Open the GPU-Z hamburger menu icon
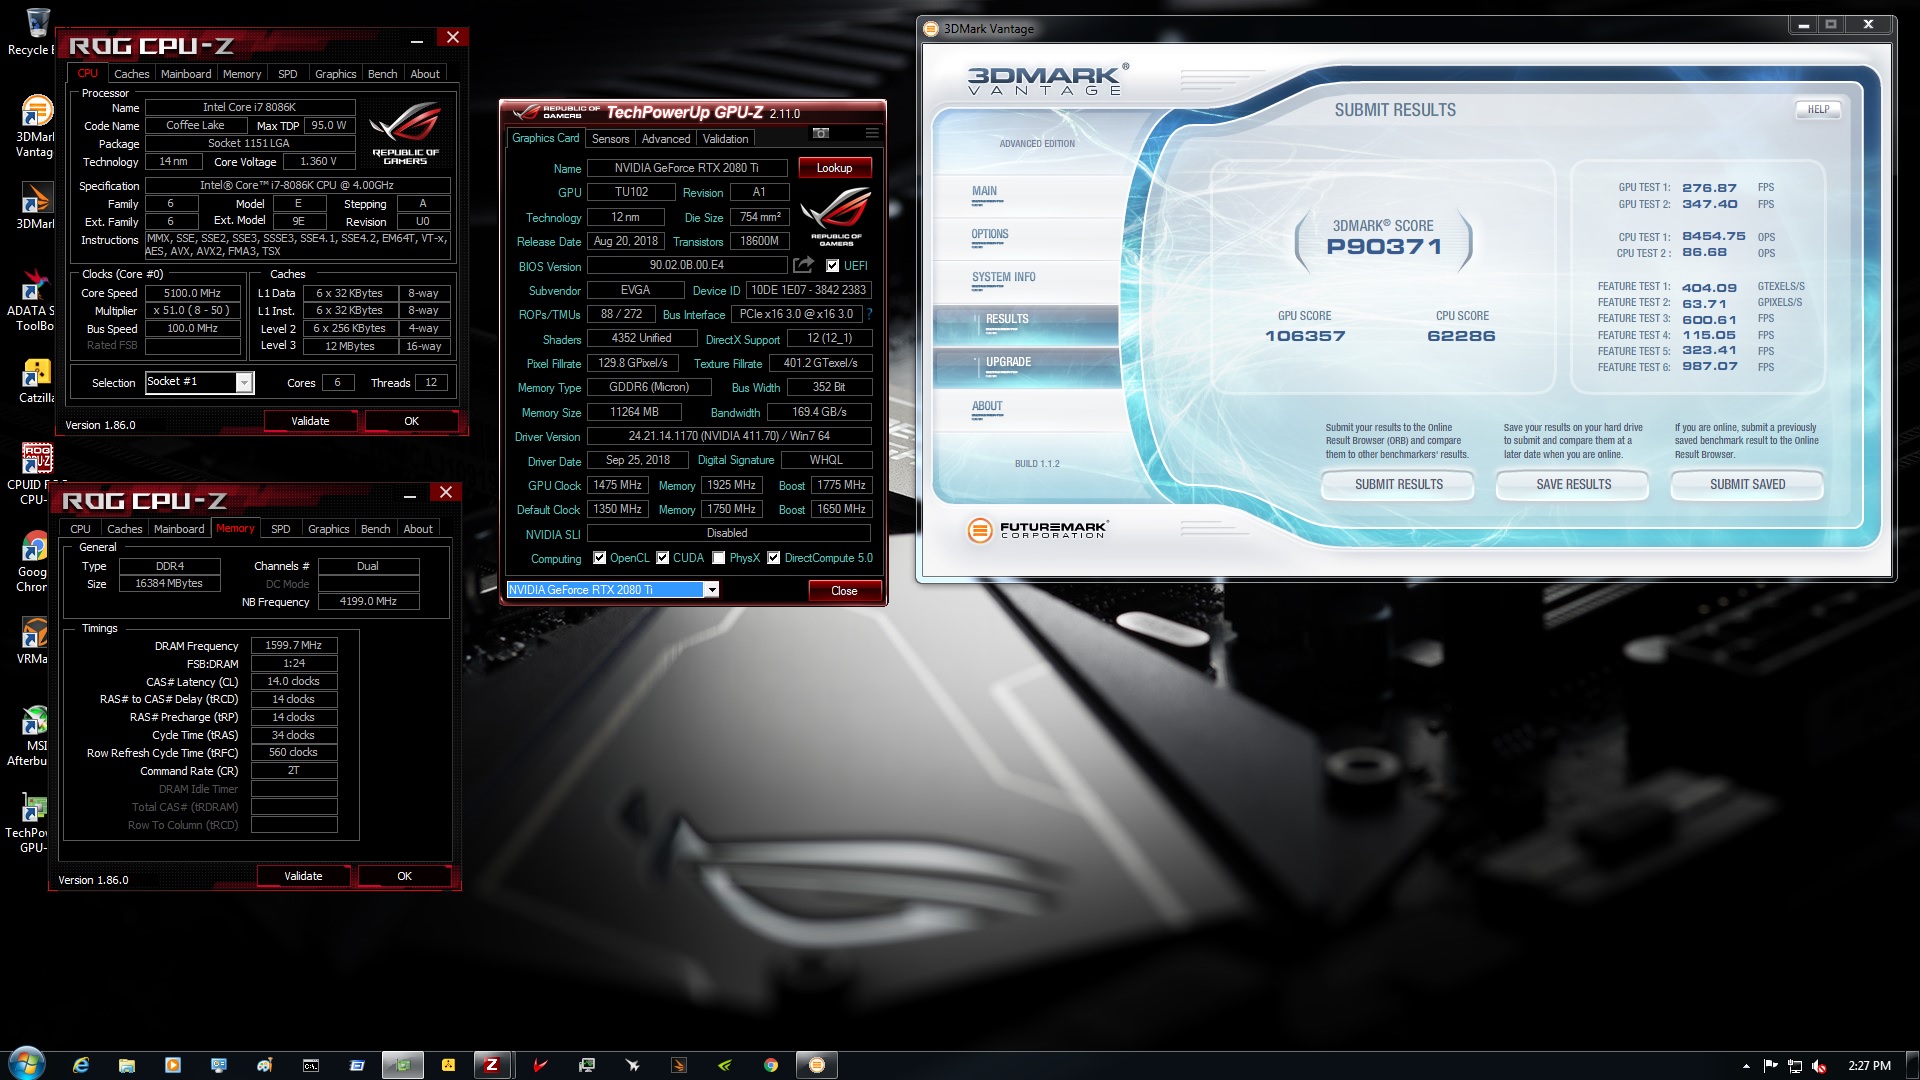Image resolution: width=1920 pixels, height=1080 pixels. 872,133
